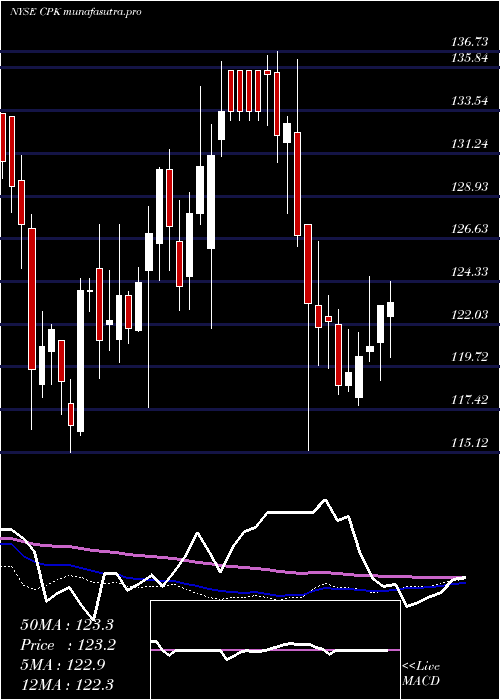The width and height of the screenshot is (500, 700).
Task: Click the 128.93 price level label
Action: click(x=470, y=187)
